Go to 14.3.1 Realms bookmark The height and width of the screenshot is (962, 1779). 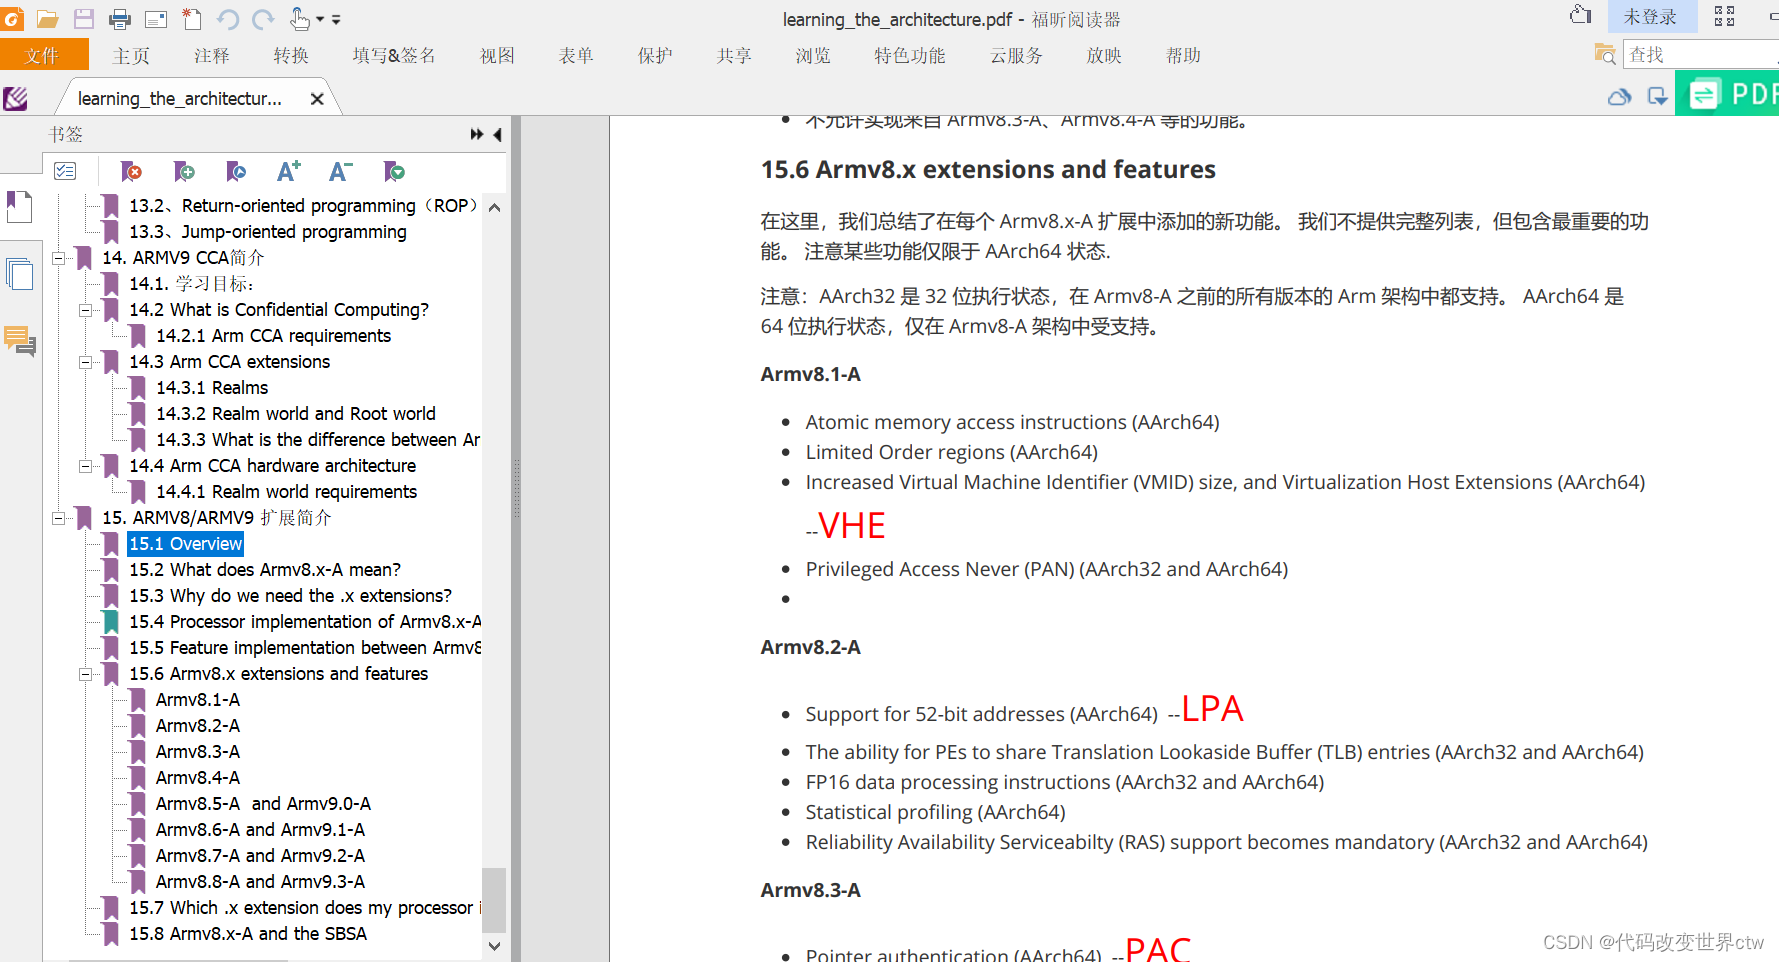(212, 388)
